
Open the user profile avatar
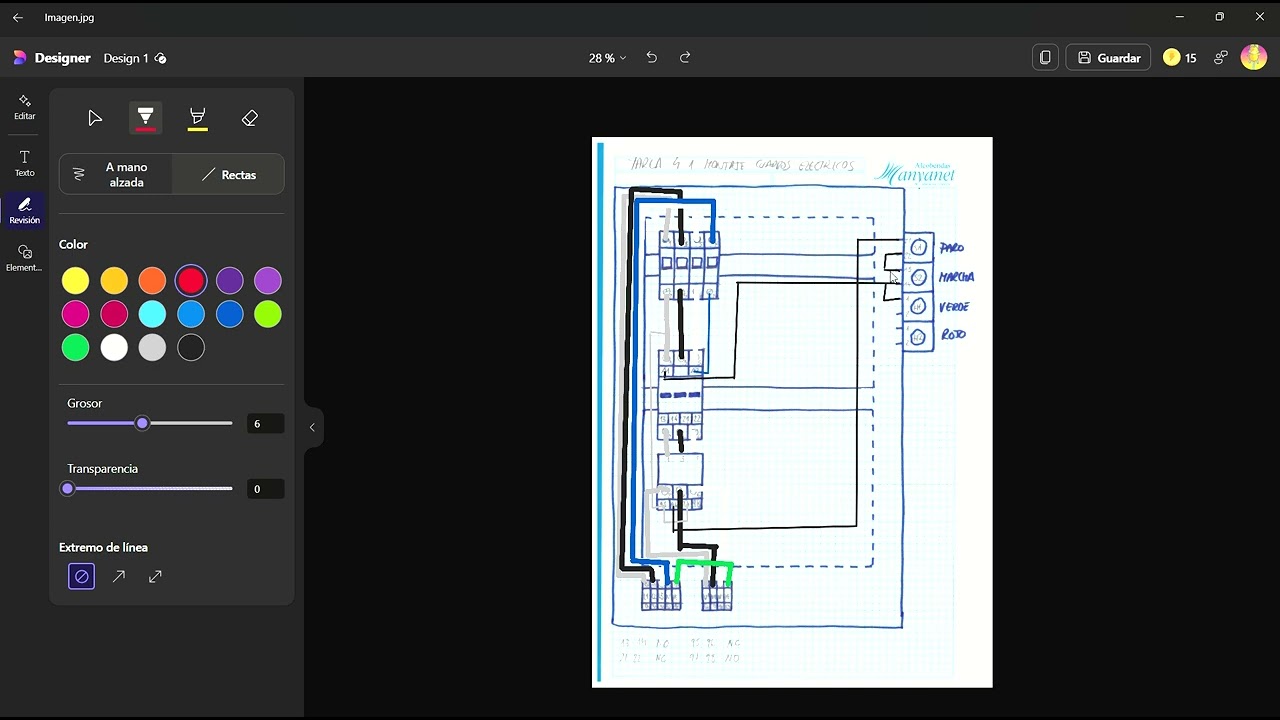[1254, 58]
